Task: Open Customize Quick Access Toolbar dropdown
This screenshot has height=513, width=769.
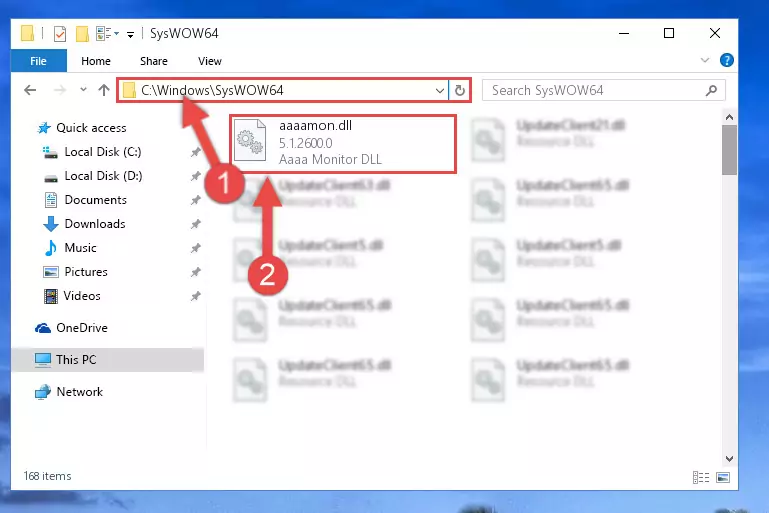Action: tap(130, 34)
